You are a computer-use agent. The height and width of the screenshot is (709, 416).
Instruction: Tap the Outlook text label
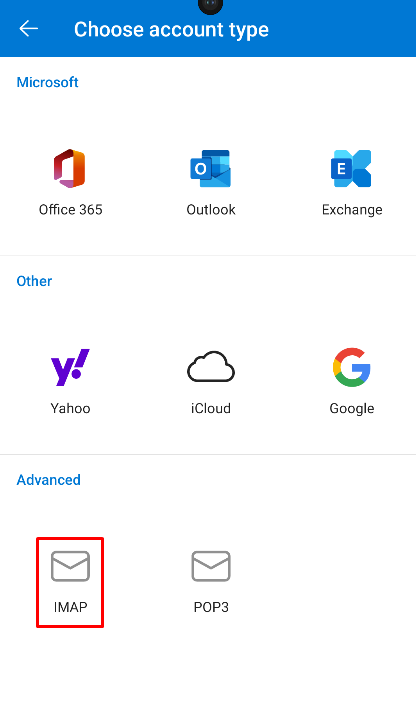[x=211, y=210]
